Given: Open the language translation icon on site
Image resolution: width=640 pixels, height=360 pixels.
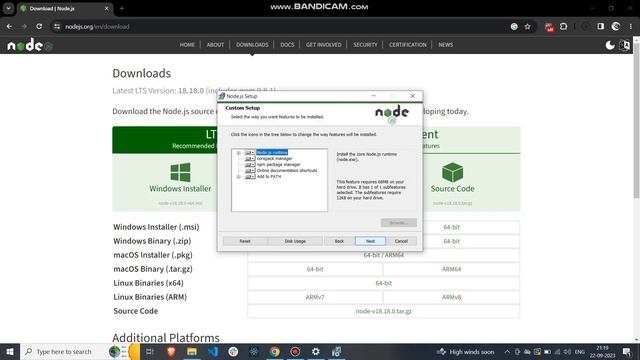Looking at the screenshot, I should point(624,45).
